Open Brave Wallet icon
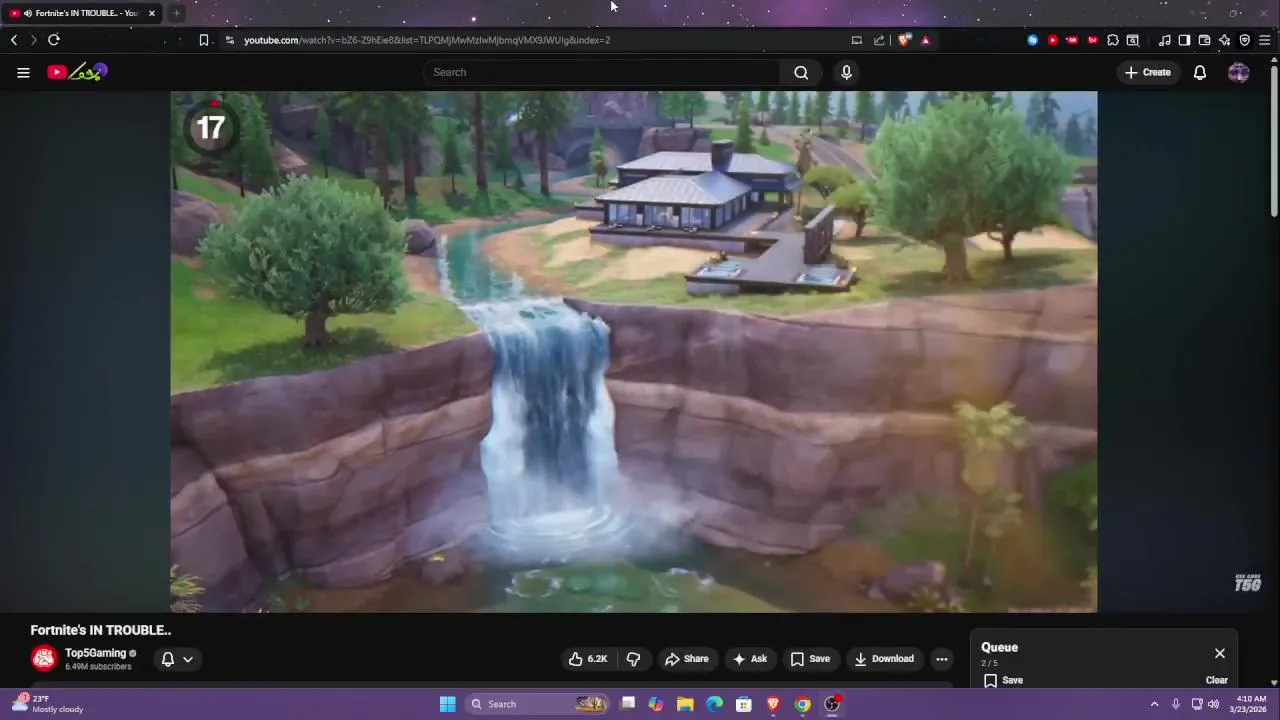The width and height of the screenshot is (1280, 720). [1205, 40]
